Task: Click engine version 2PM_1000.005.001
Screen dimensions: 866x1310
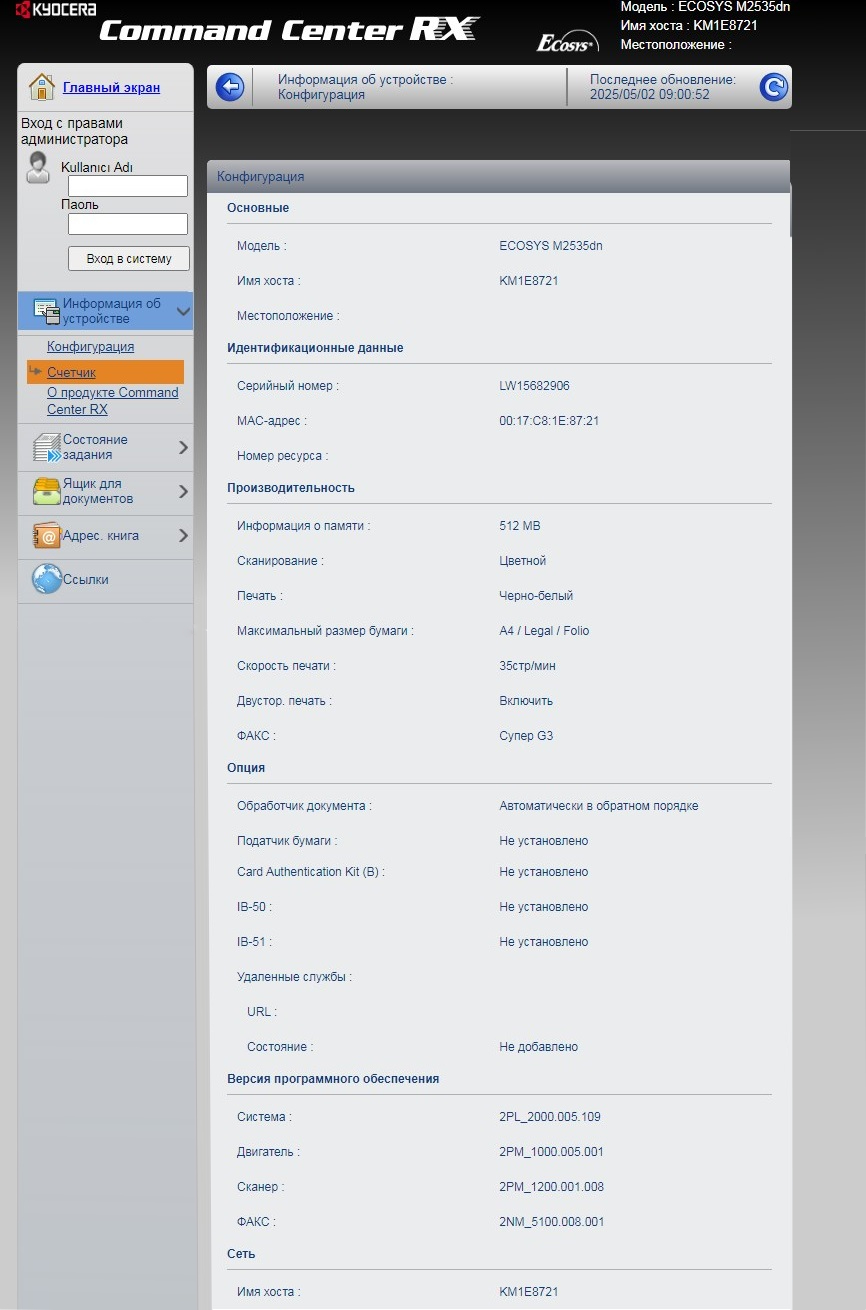Action: coord(551,1152)
